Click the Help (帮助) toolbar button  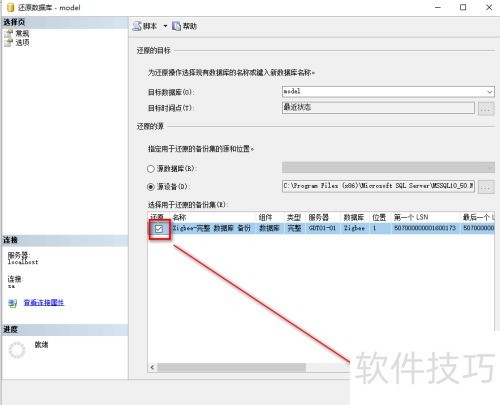(x=184, y=26)
